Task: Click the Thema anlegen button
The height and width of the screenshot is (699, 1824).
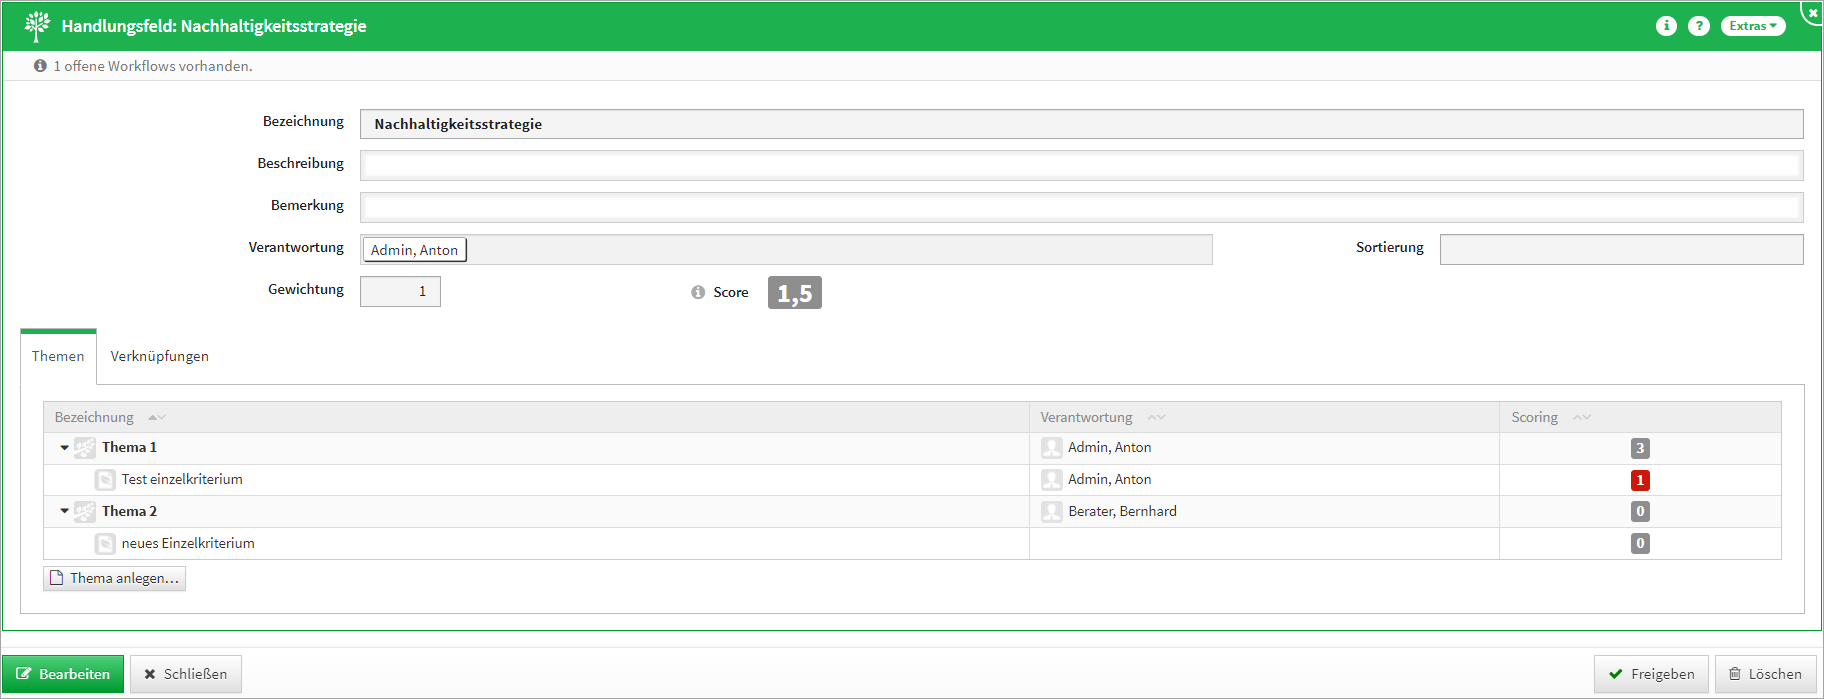Action: click(x=114, y=578)
